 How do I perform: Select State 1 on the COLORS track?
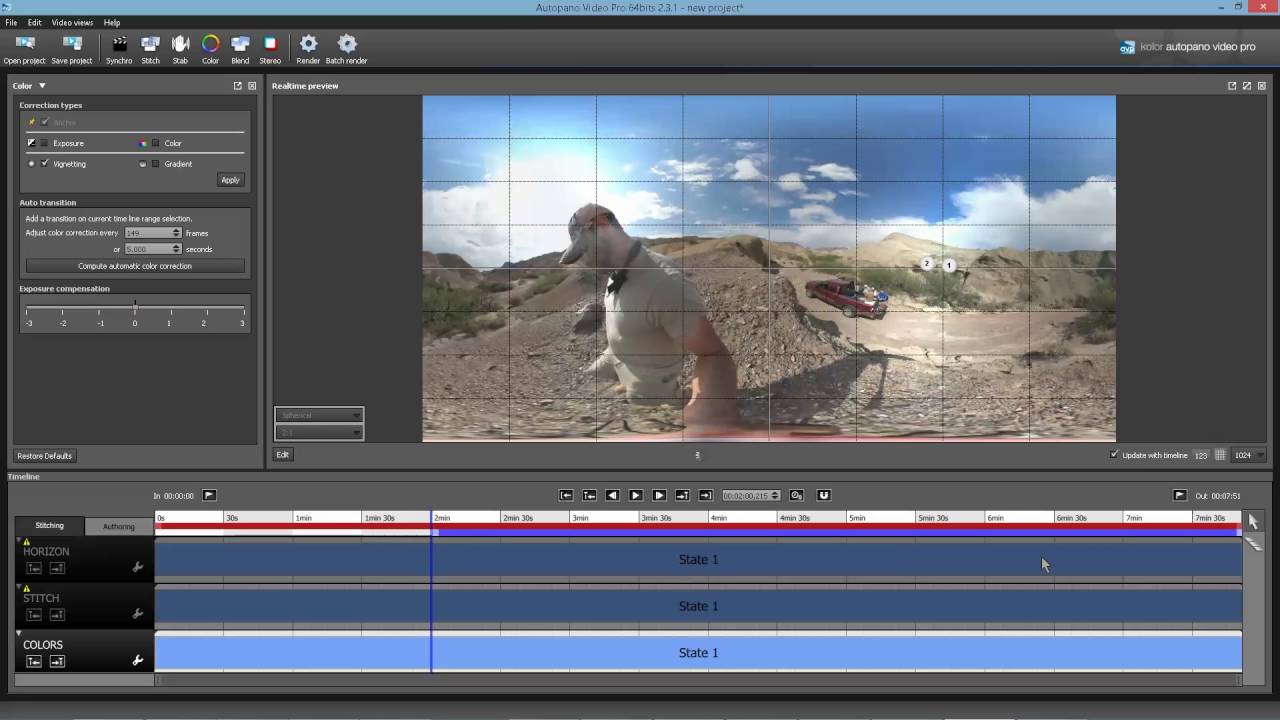698,653
